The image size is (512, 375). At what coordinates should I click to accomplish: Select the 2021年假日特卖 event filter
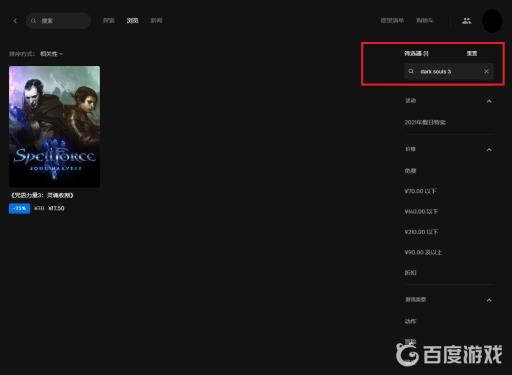(x=425, y=122)
